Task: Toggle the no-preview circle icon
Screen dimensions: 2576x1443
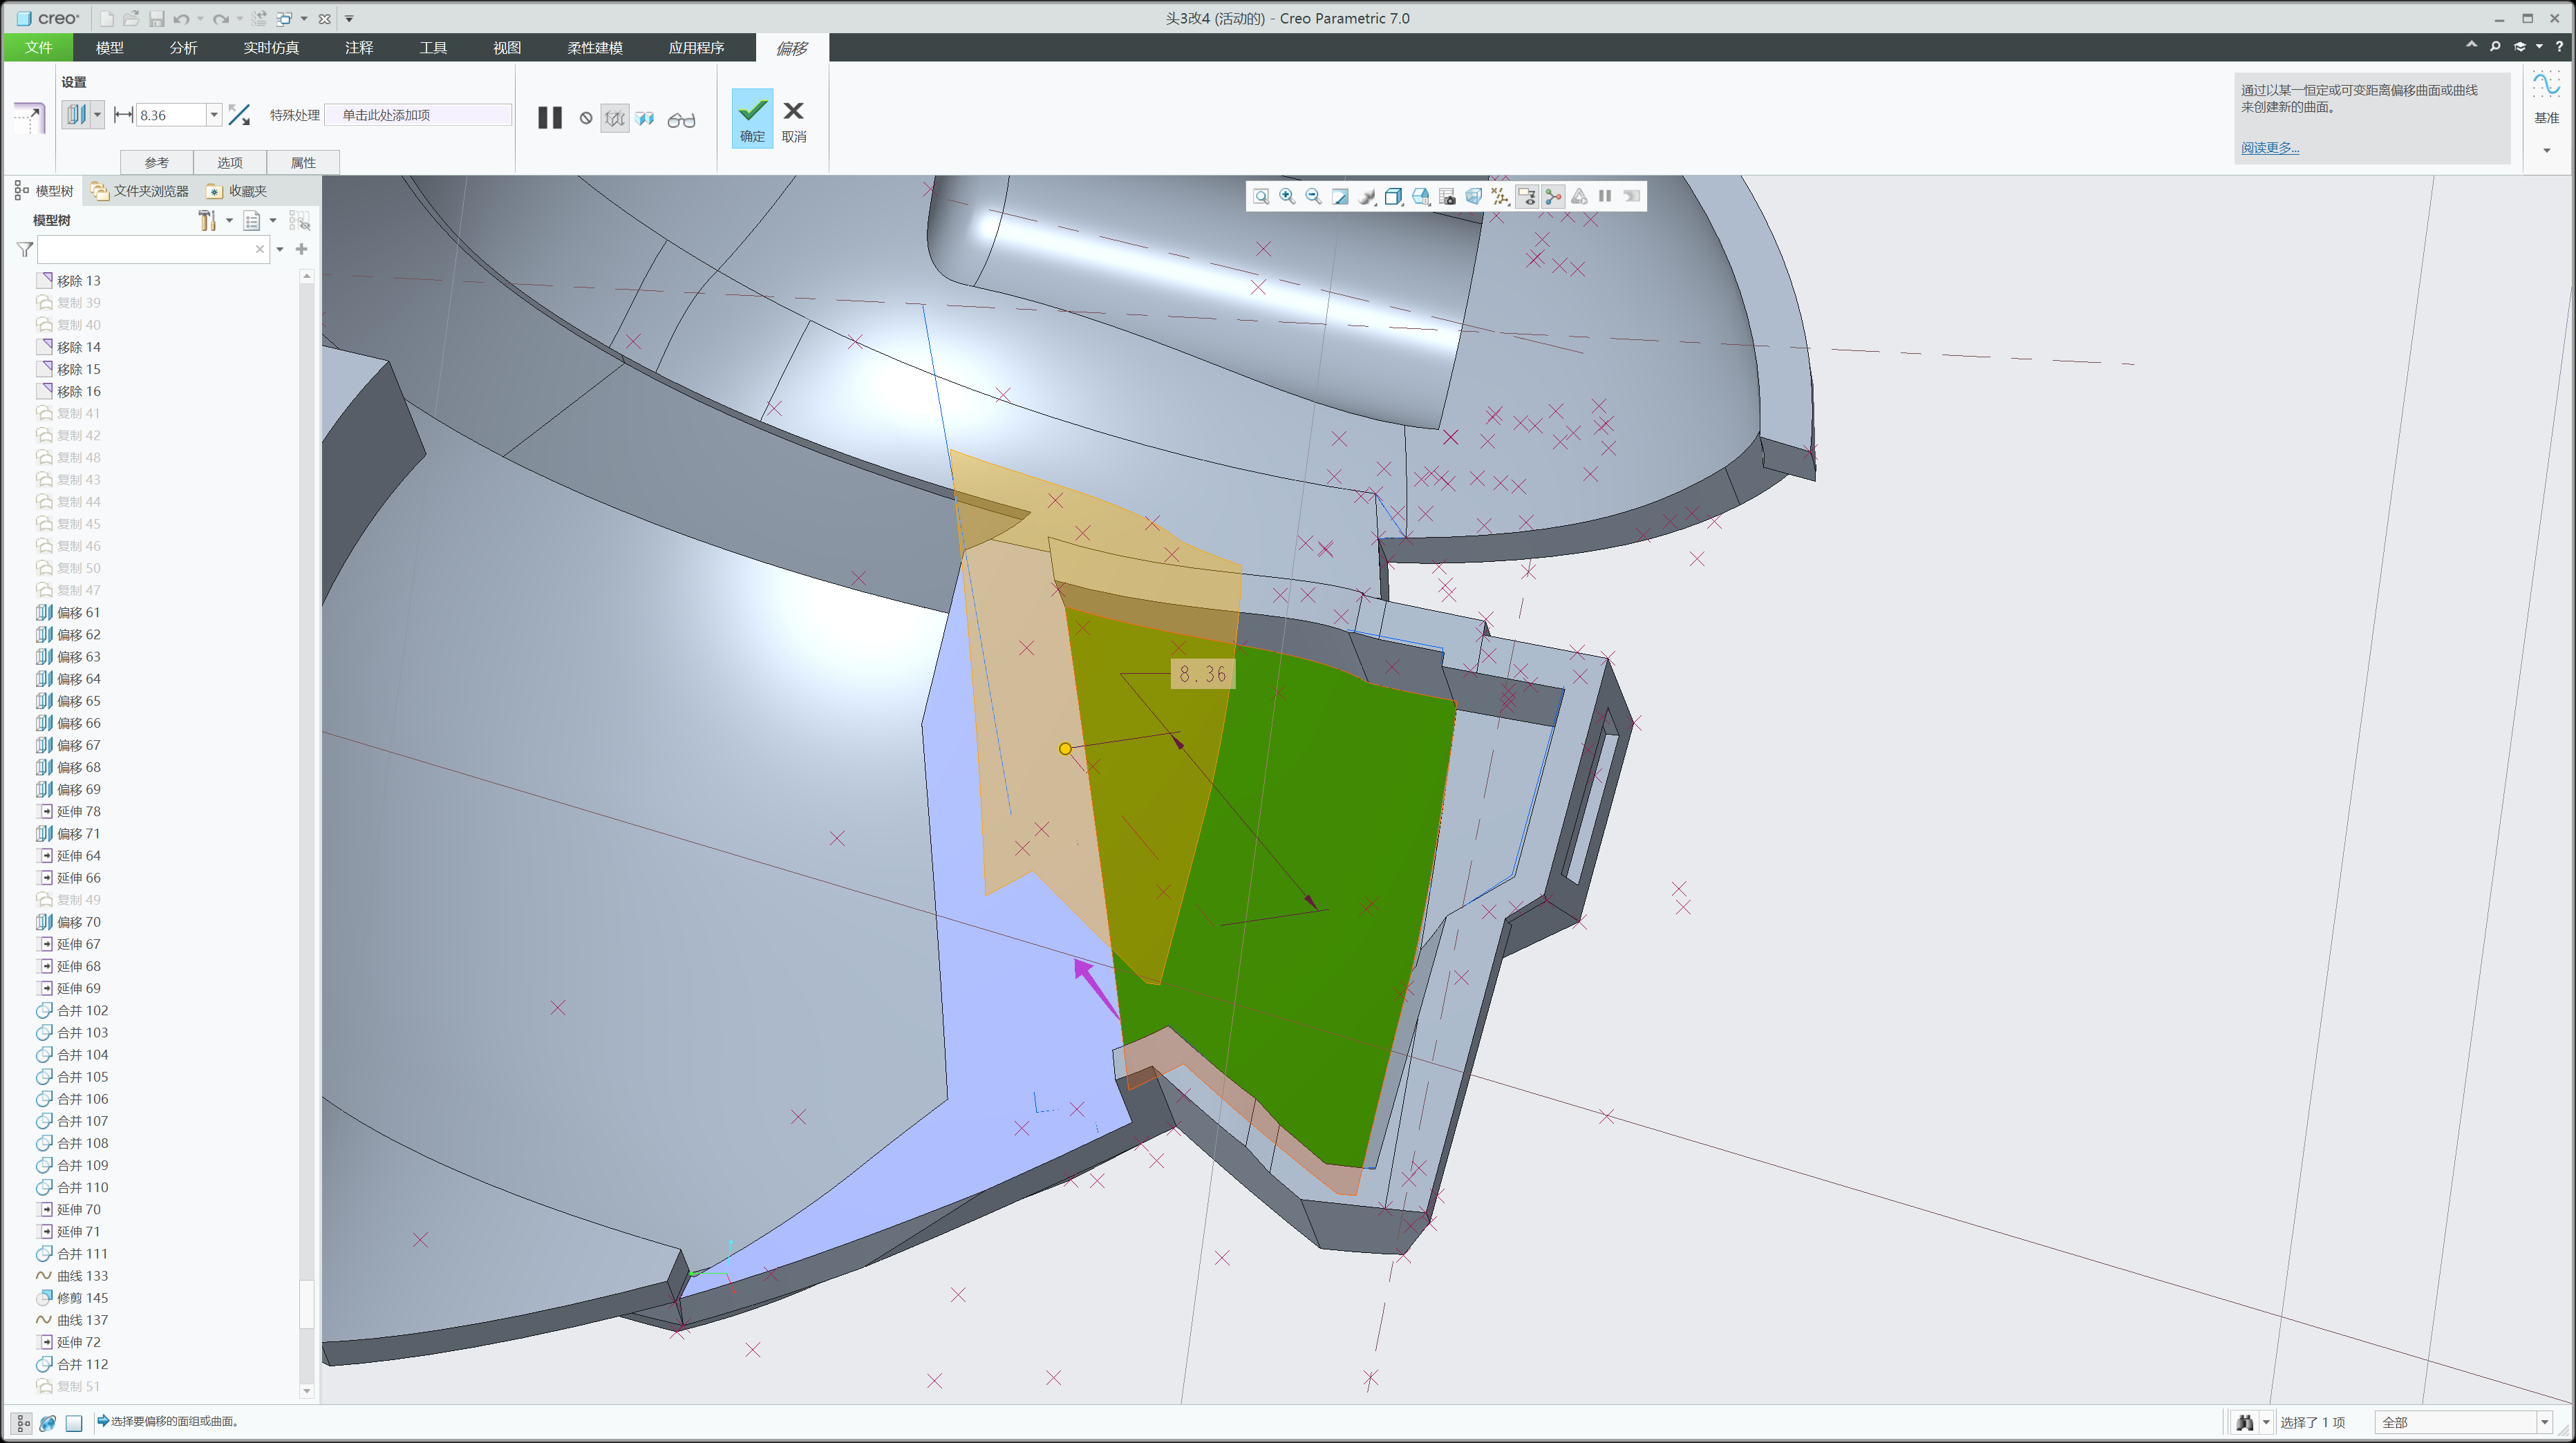Action: (x=586, y=119)
